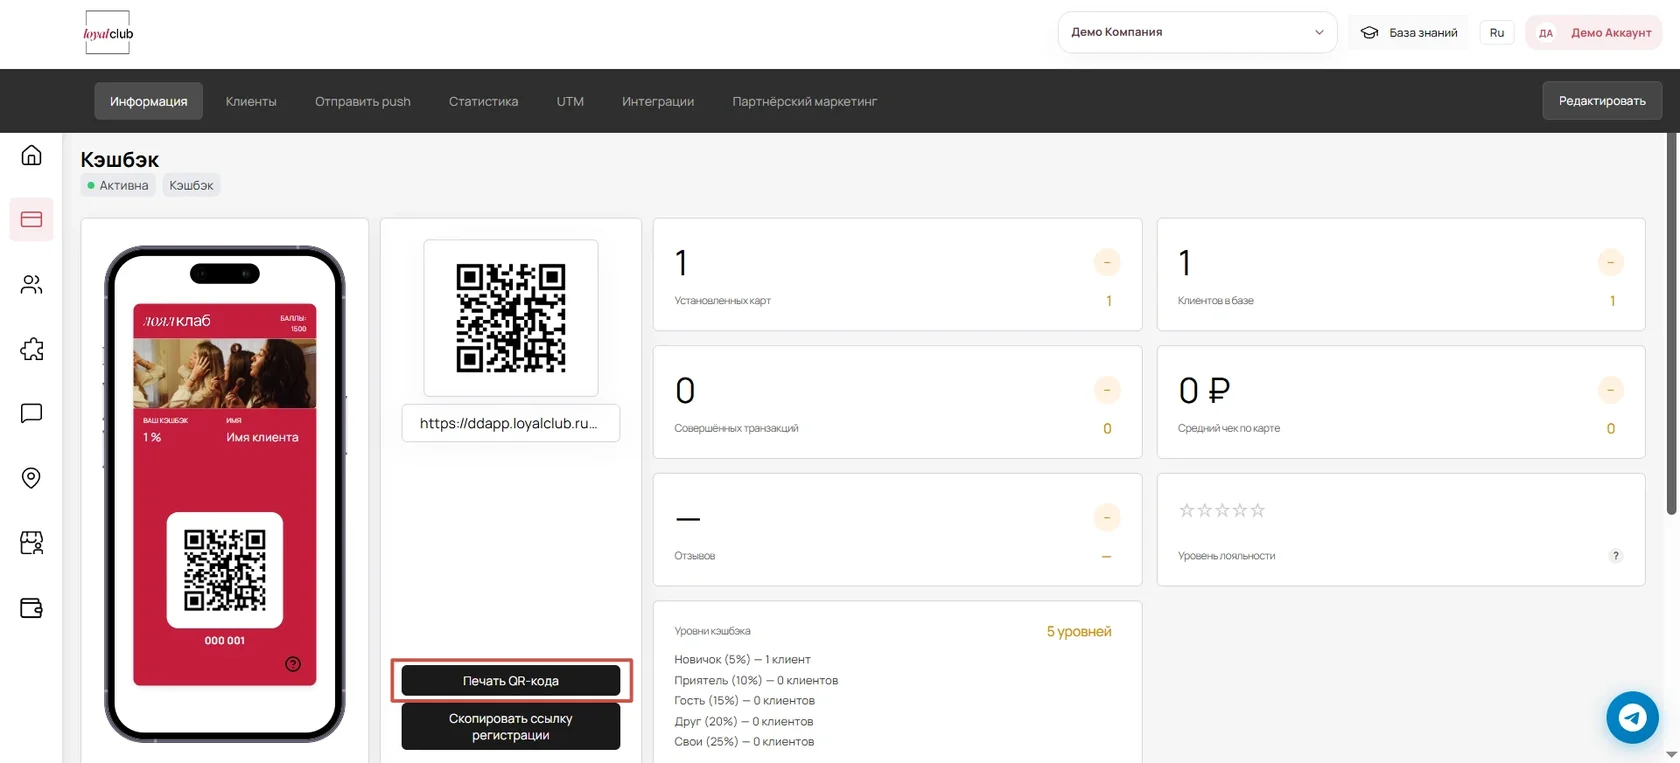The width and height of the screenshot is (1680, 763).
Task: Click the loyalty level question mark icon
Action: point(1615,556)
